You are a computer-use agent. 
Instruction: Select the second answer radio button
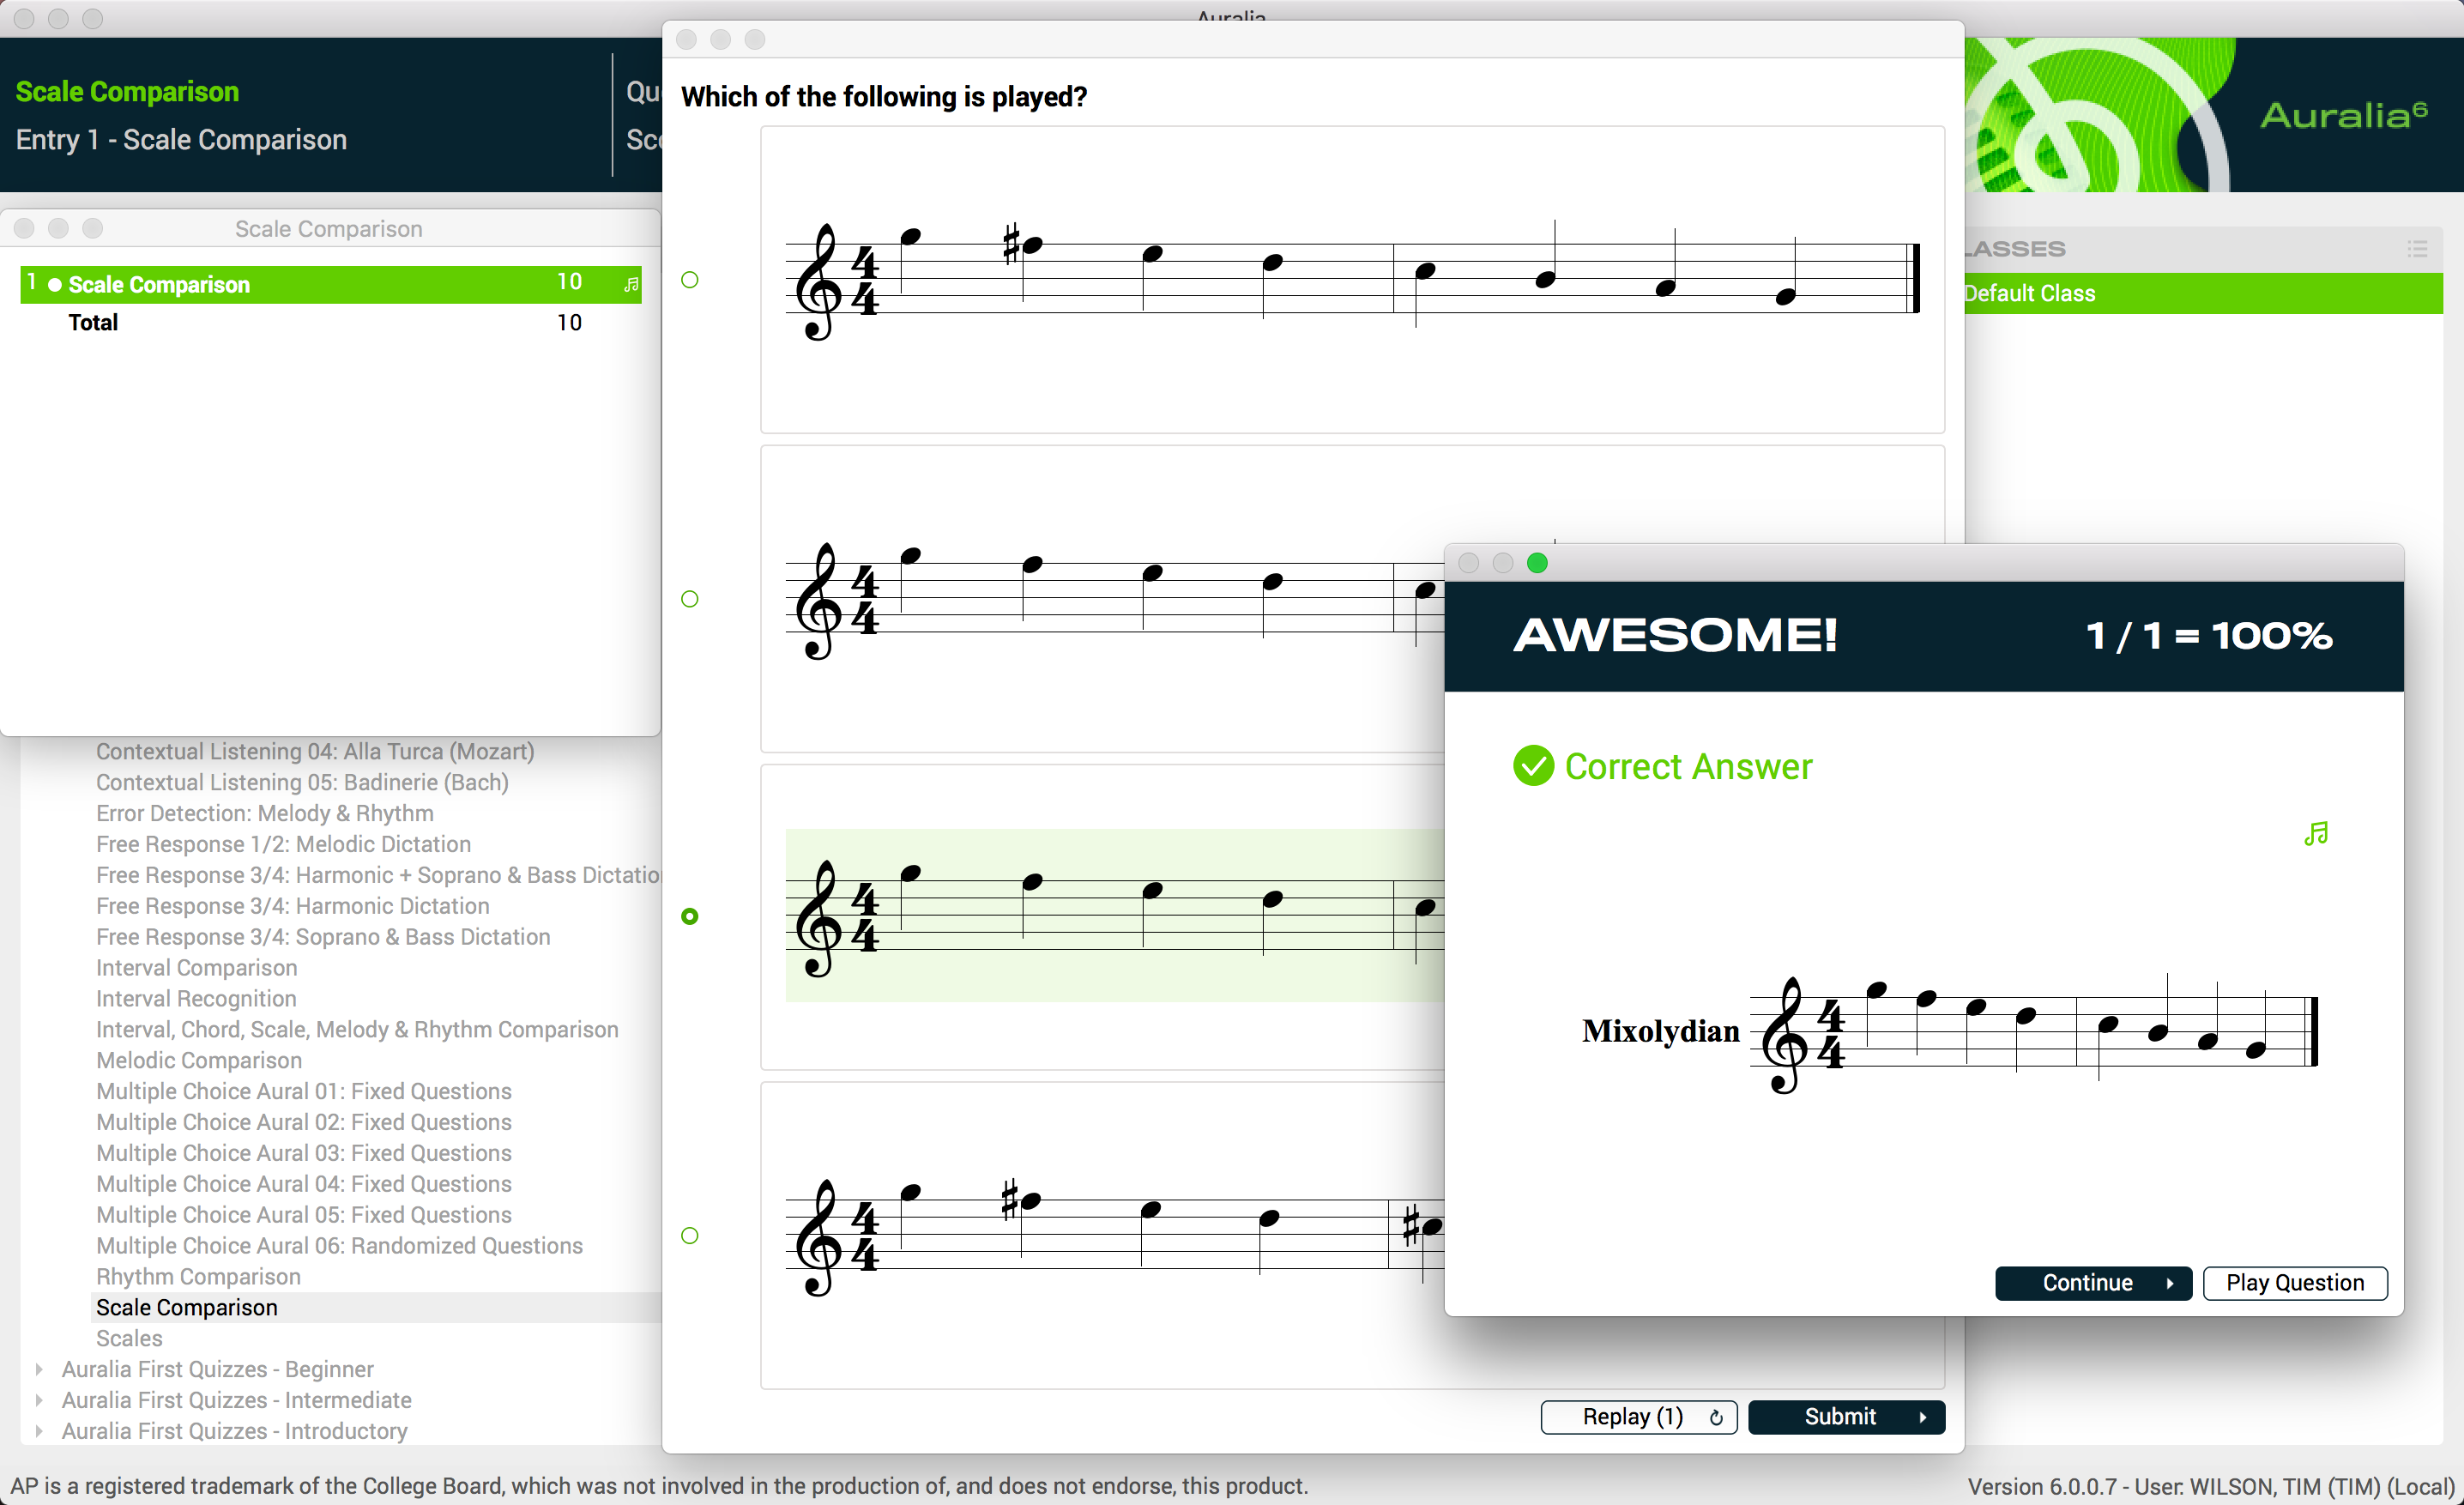(x=690, y=599)
